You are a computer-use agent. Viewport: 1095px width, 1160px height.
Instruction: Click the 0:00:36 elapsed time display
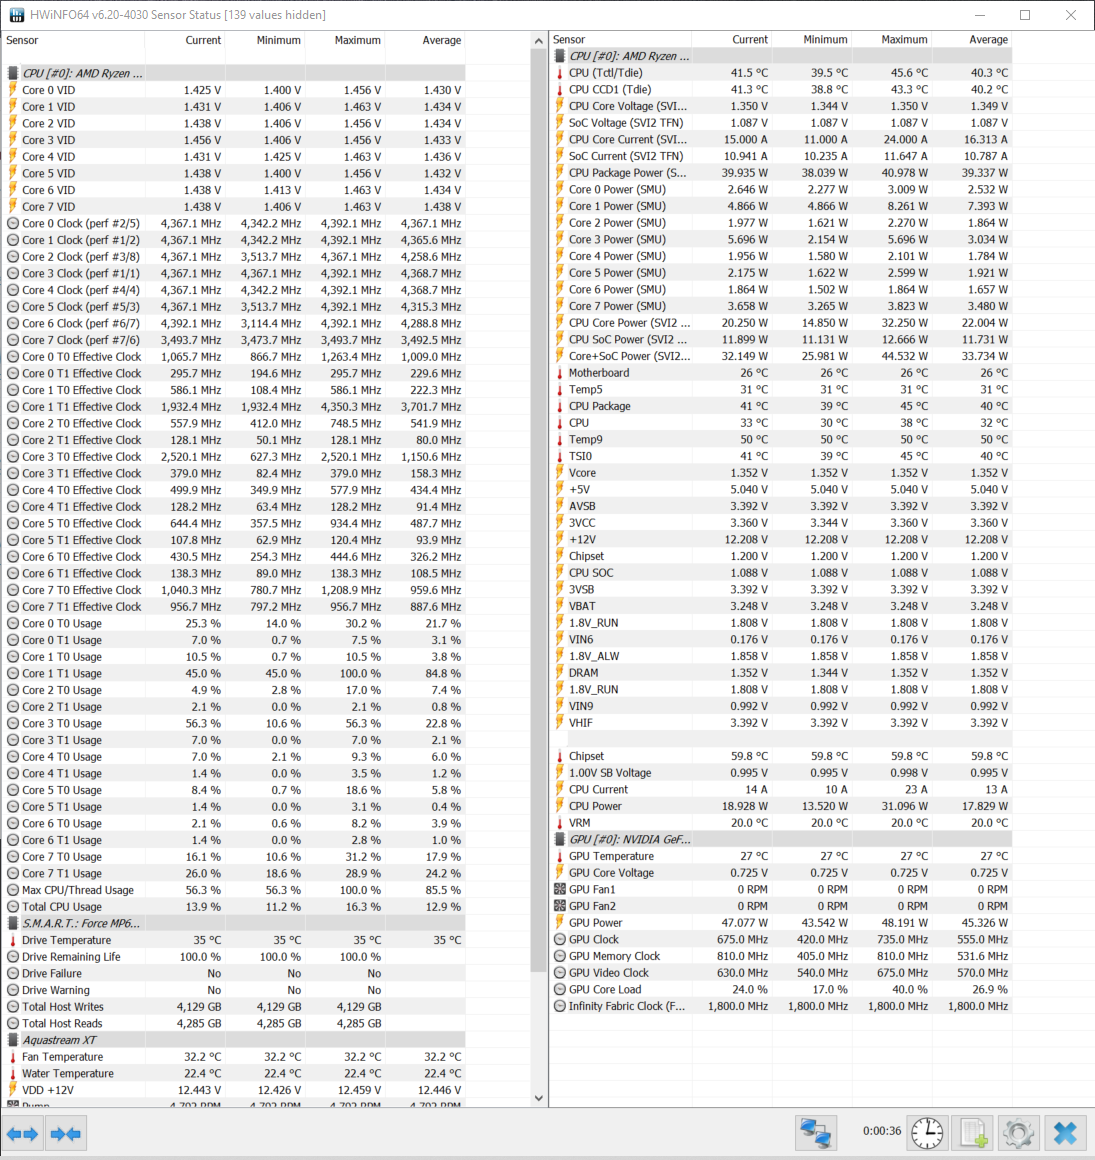[x=882, y=1131]
